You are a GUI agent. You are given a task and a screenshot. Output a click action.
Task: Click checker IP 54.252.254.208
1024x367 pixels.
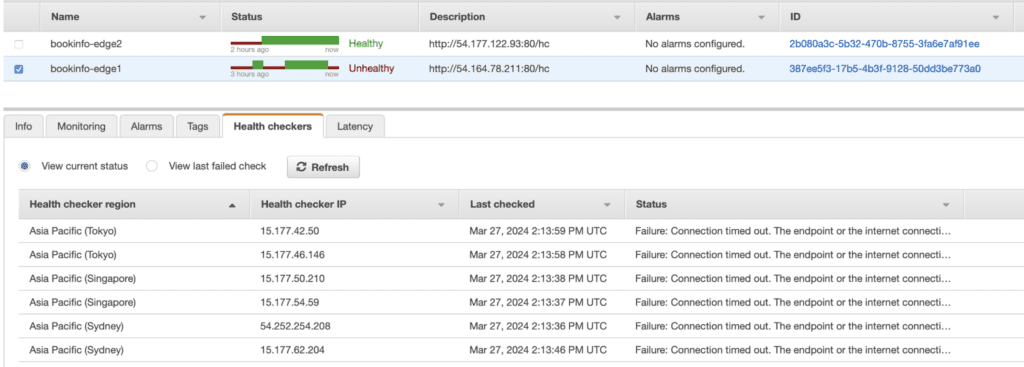(x=295, y=326)
